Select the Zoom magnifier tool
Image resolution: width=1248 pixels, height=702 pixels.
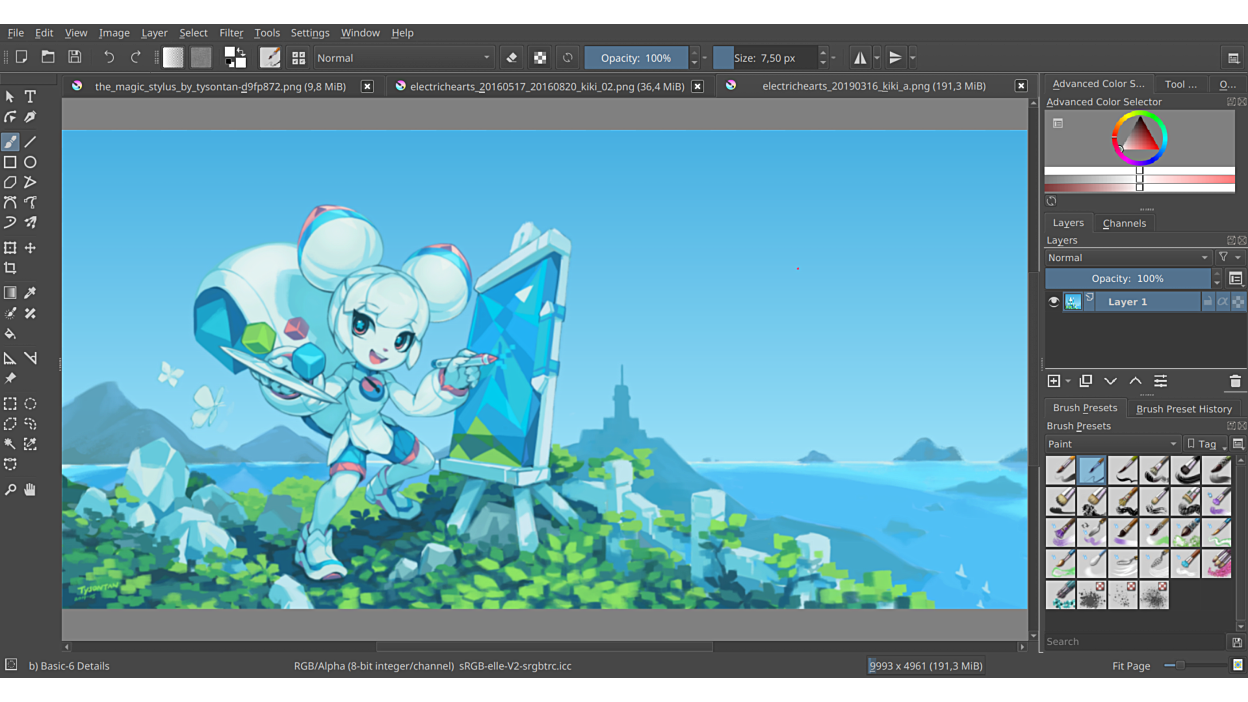(10, 490)
